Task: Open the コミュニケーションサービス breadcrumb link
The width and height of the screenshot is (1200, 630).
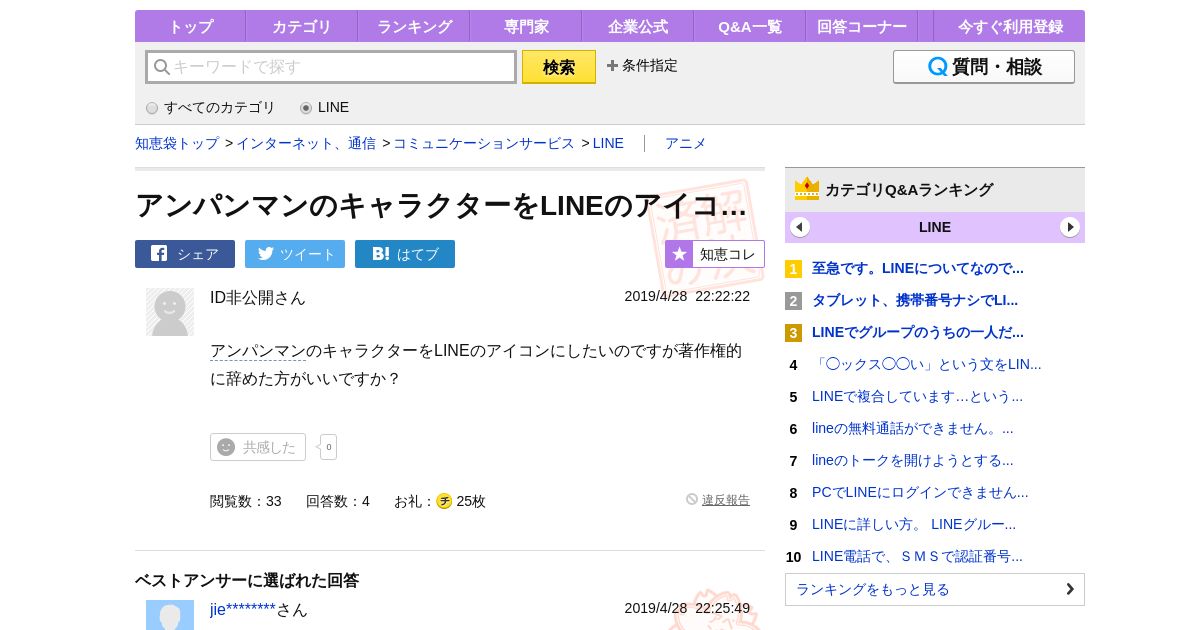Action: click(484, 143)
